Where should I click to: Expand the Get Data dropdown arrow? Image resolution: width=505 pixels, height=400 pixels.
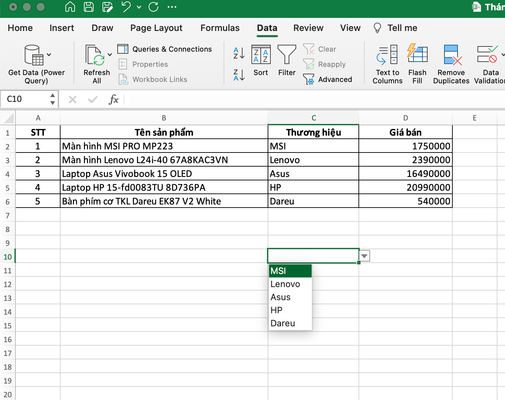tap(49, 54)
